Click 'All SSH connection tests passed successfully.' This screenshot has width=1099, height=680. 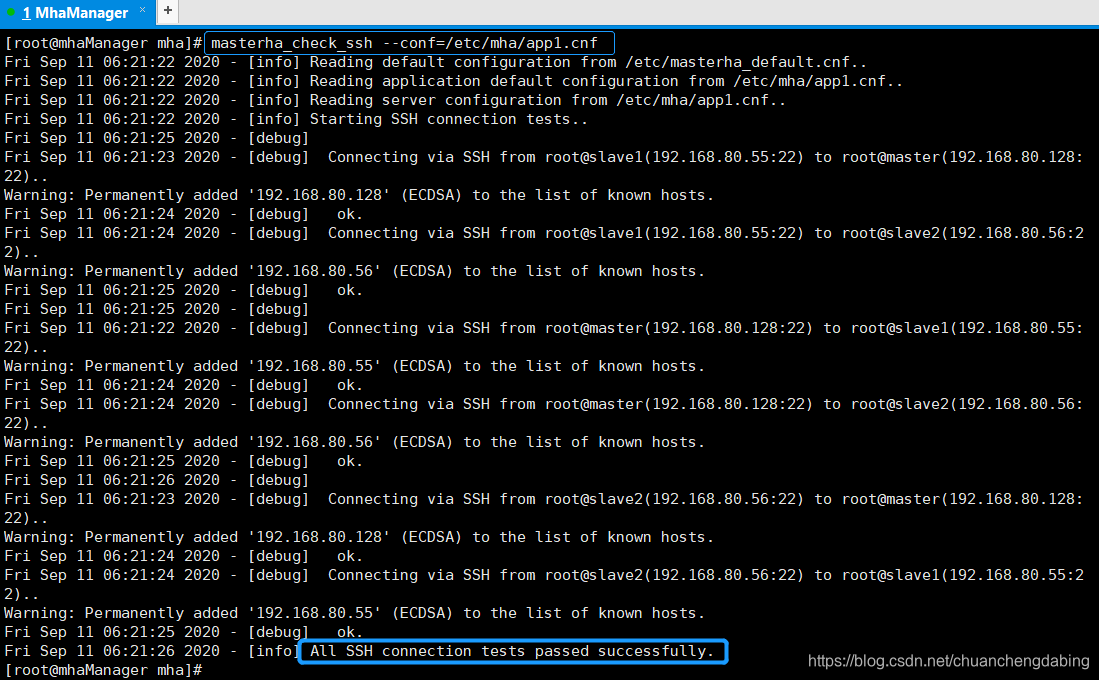point(512,651)
